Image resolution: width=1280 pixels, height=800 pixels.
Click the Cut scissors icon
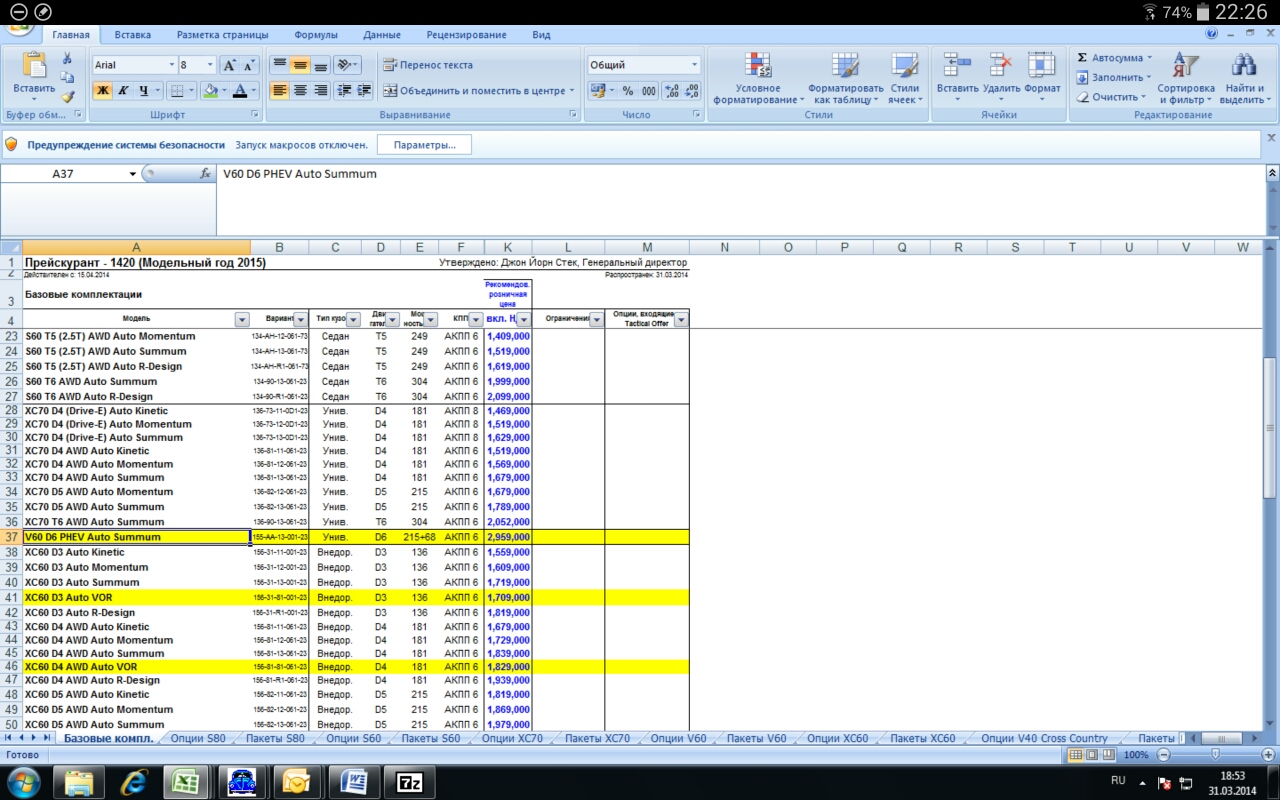pos(67,59)
